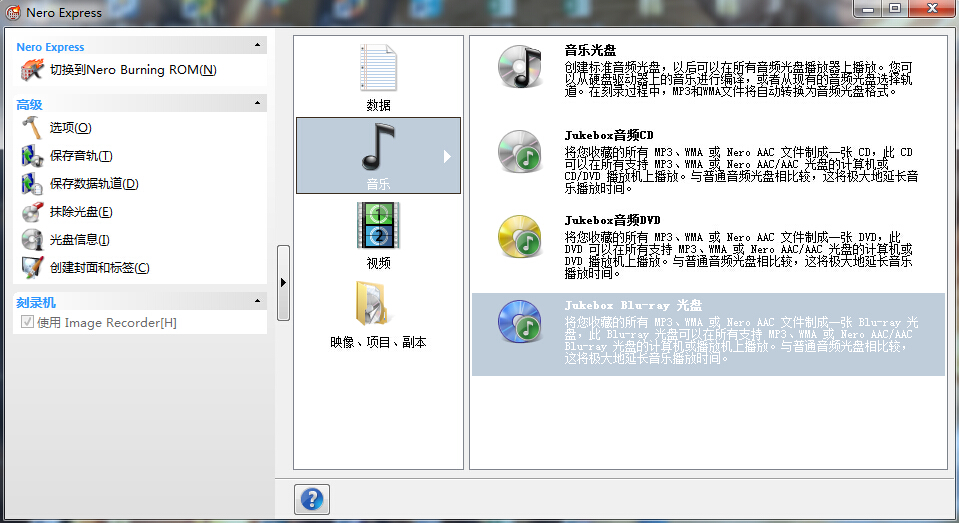
Task: Click the 抹除光盘(E) link
Action: 81,212
